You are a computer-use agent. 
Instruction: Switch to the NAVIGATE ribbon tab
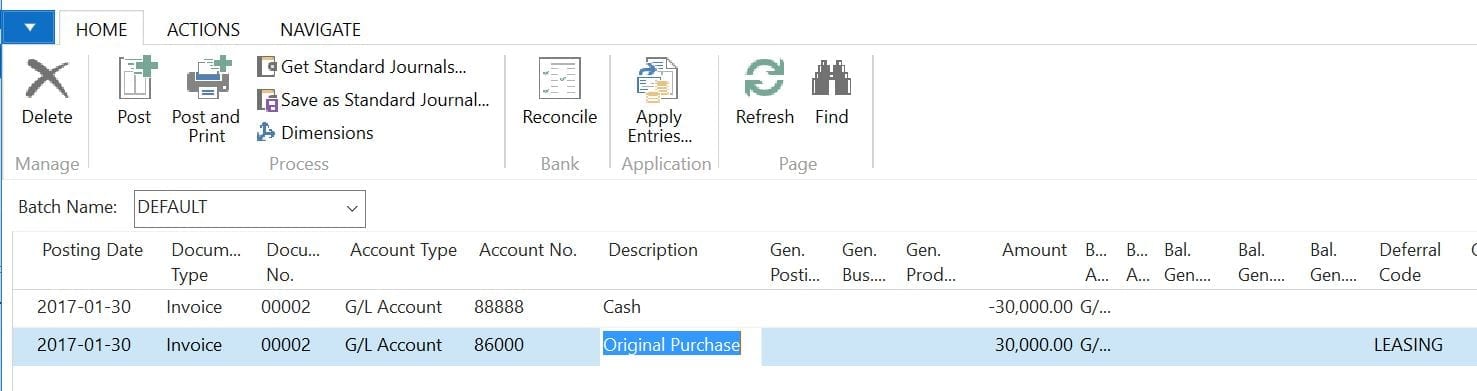[x=320, y=29]
